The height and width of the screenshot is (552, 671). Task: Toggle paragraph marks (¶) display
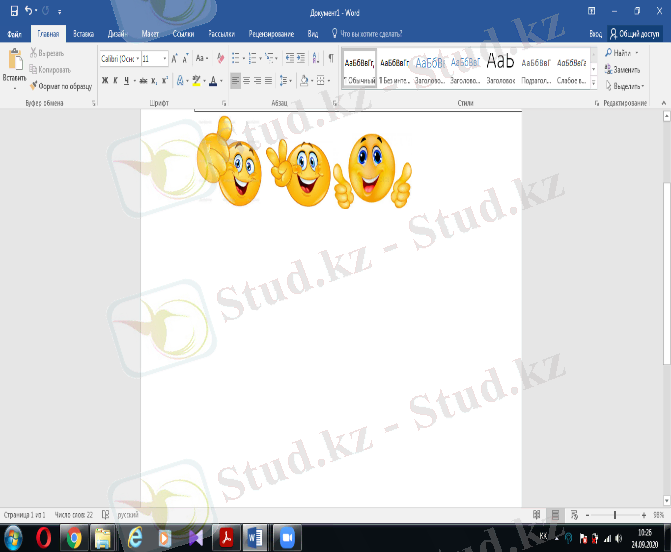[x=331, y=59]
